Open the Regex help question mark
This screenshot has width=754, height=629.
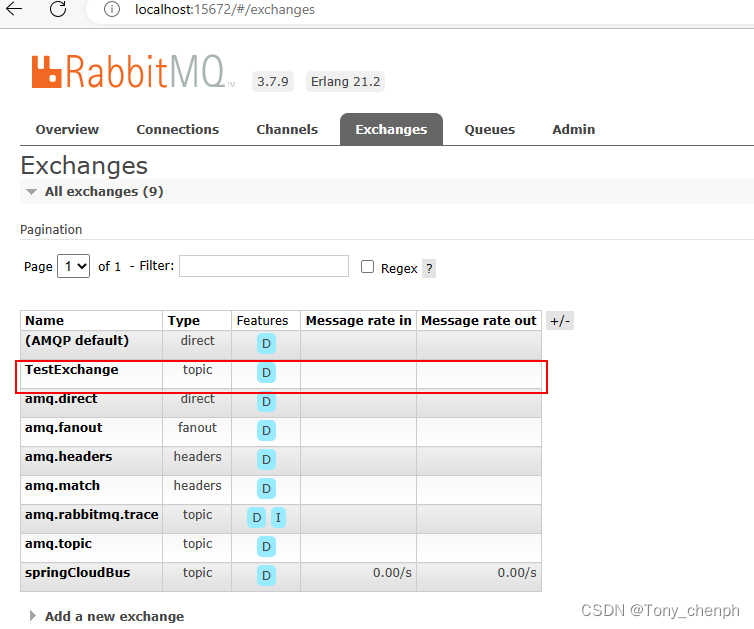pos(429,268)
